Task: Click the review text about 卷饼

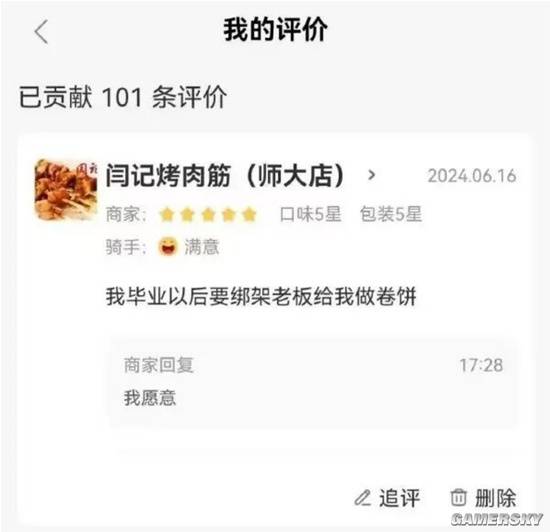Action: [x=261, y=296]
